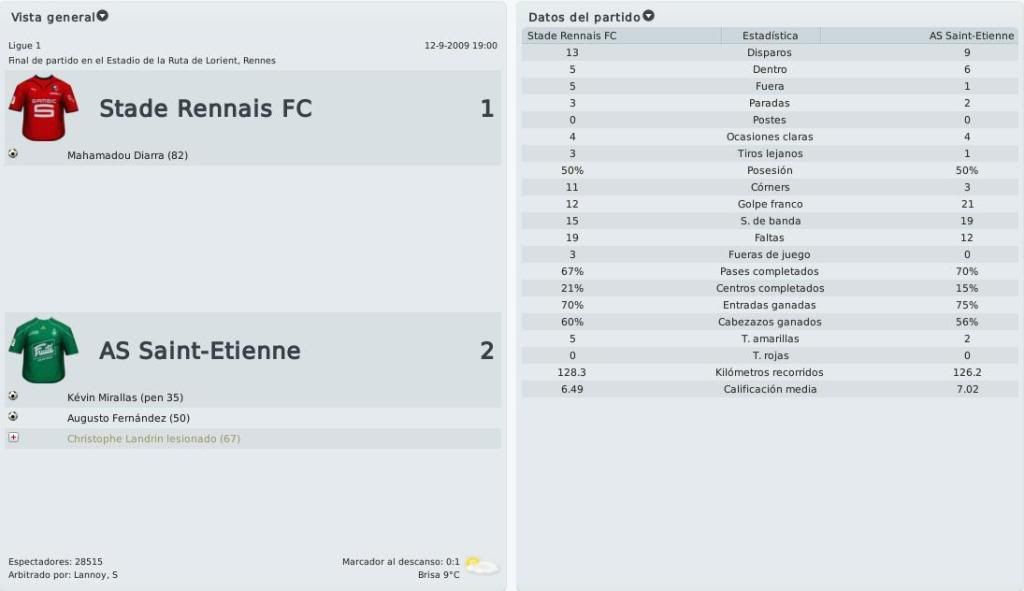Click goal ball icon beside Augusto Fernández
Viewport: 1024px width, 591px height.
pyautogui.click(x=13, y=417)
